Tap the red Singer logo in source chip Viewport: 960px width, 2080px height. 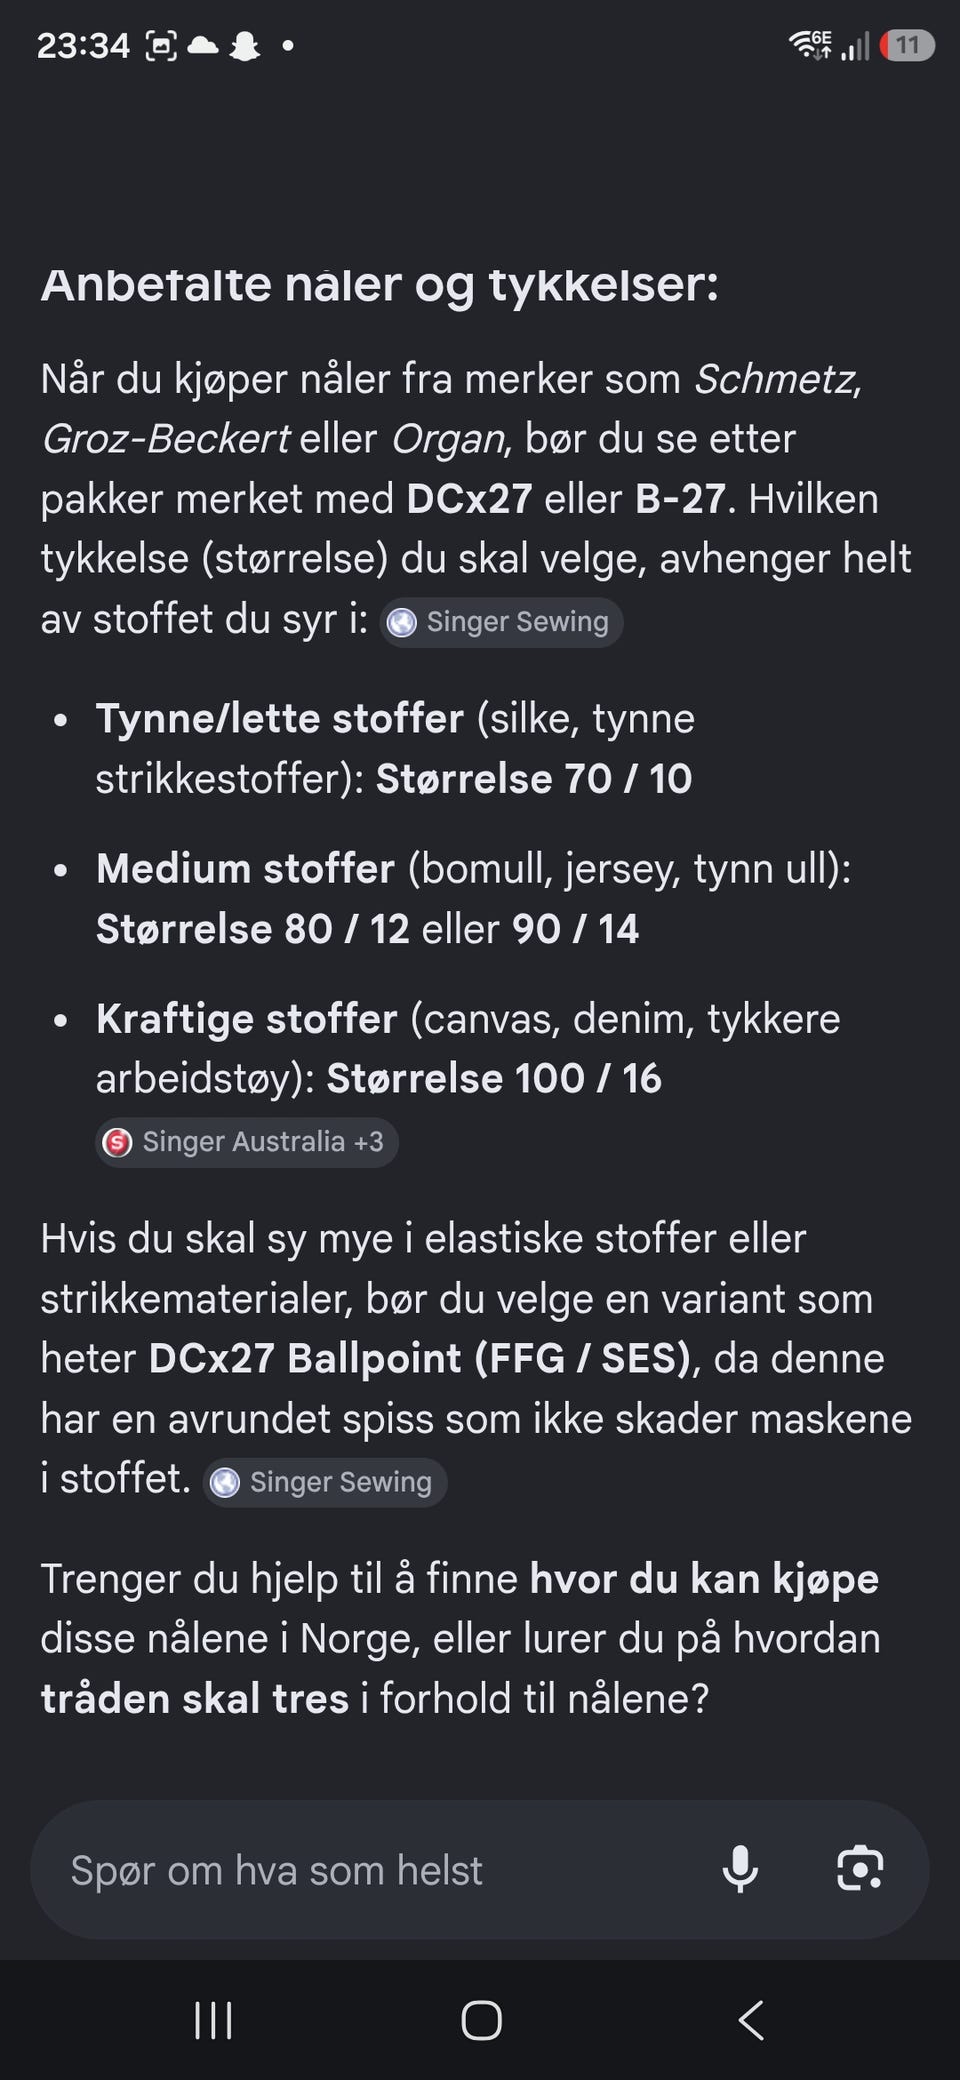pos(118,1142)
